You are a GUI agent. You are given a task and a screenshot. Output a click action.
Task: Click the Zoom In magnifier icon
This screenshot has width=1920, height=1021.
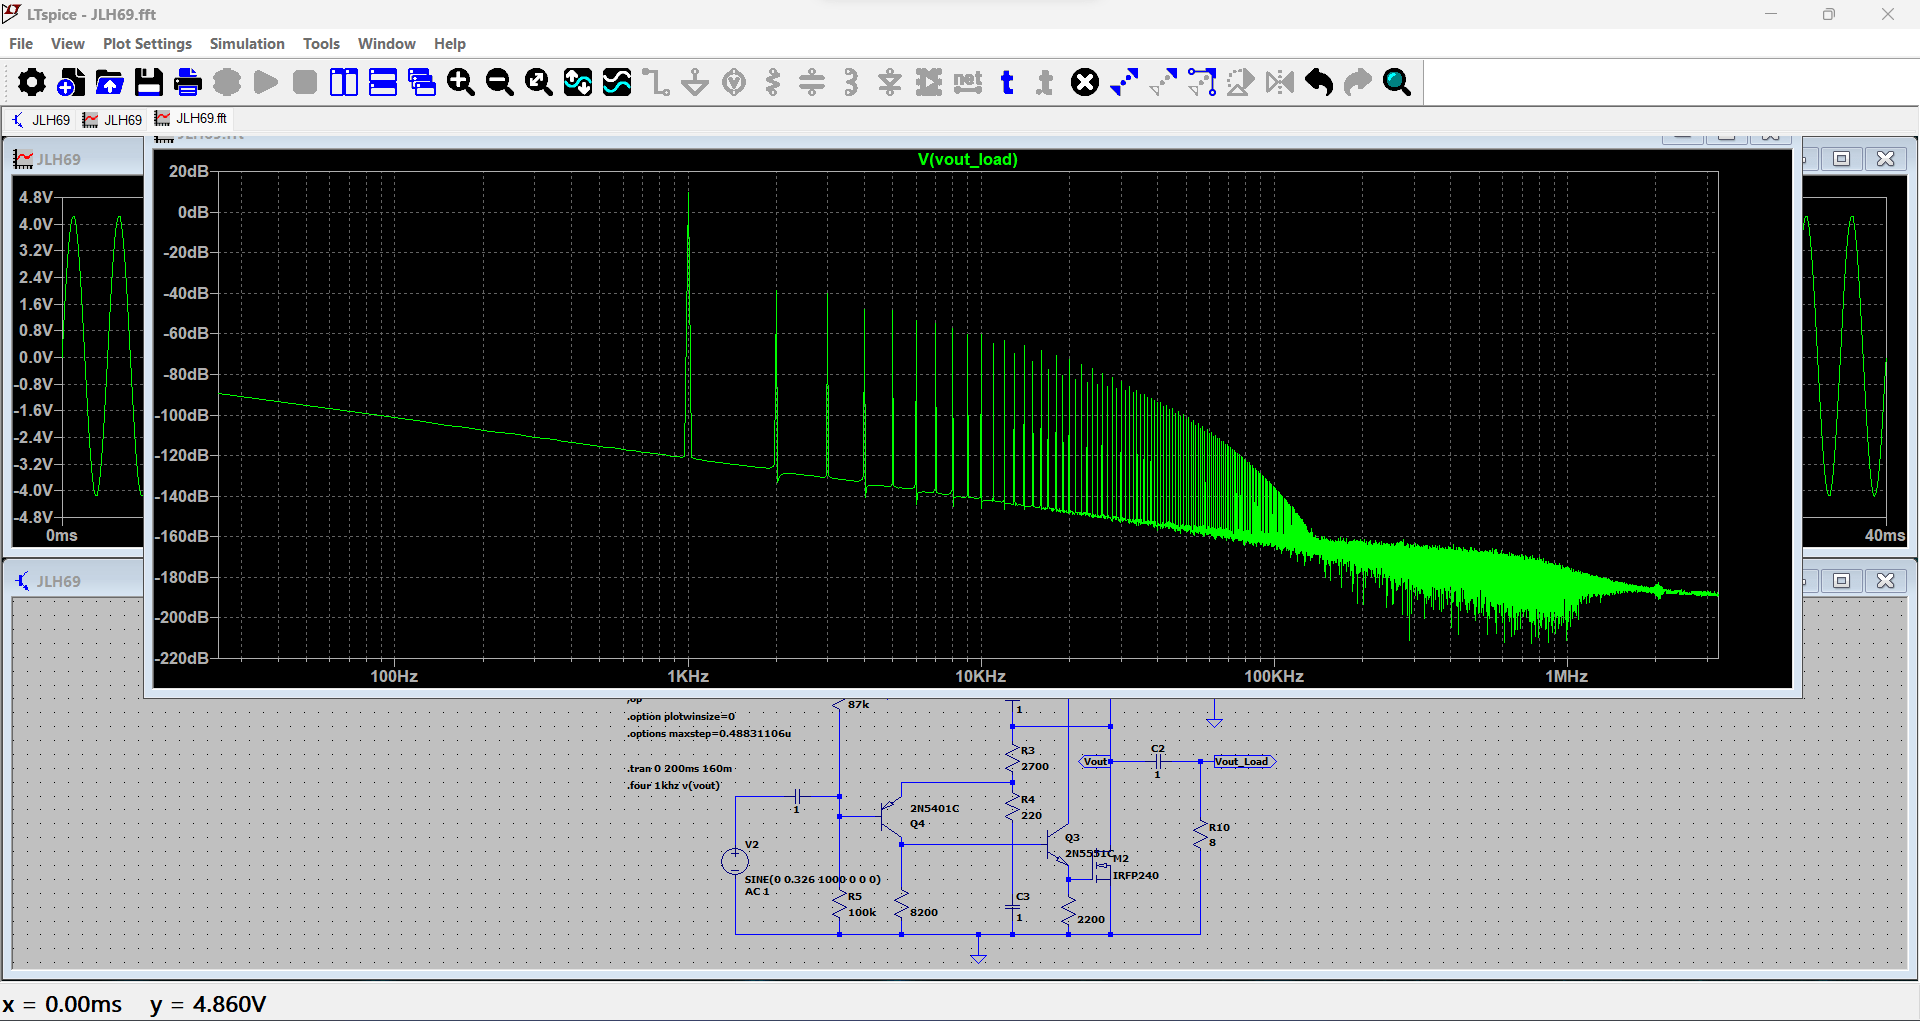[461, 82]
